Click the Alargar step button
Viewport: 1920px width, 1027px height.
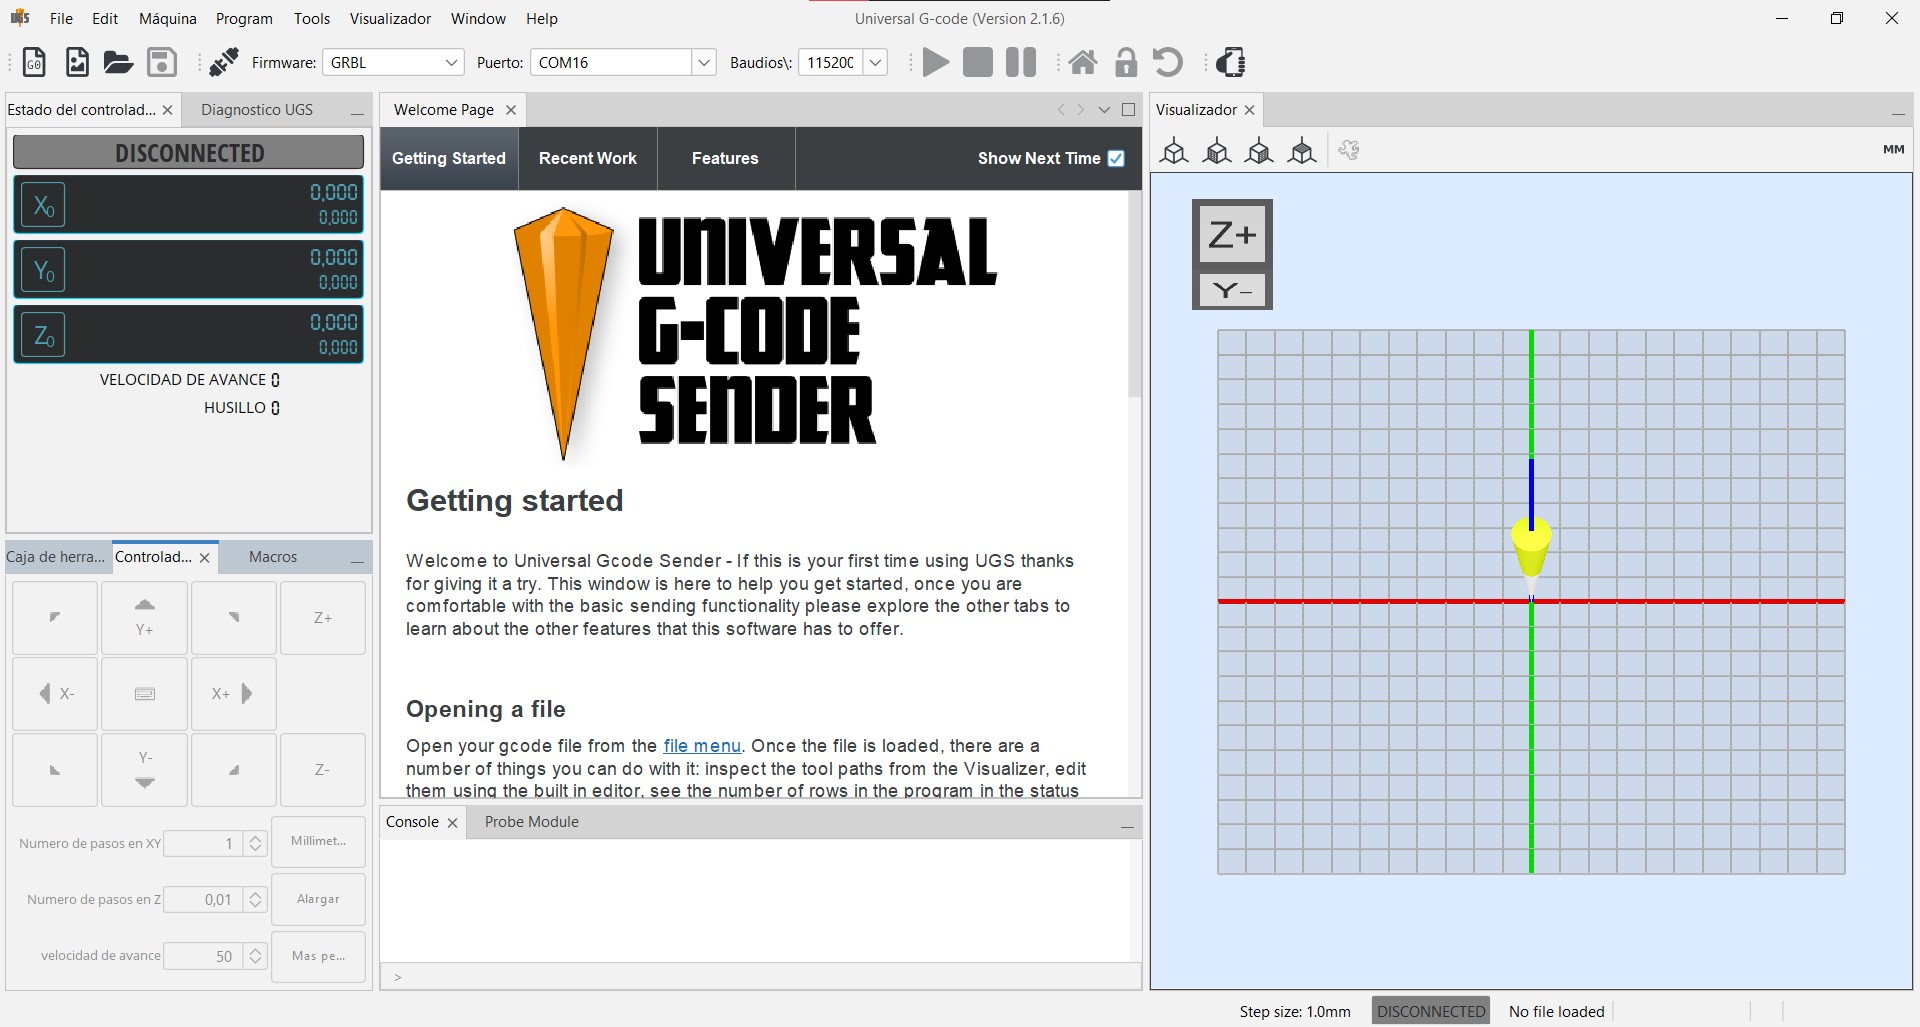pos(318,899)
